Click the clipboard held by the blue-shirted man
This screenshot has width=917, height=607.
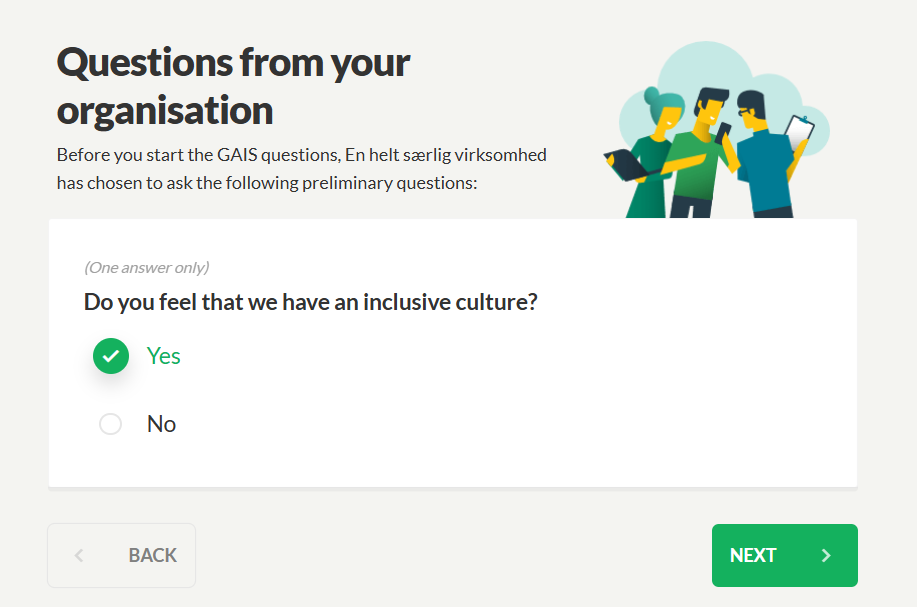799,133
